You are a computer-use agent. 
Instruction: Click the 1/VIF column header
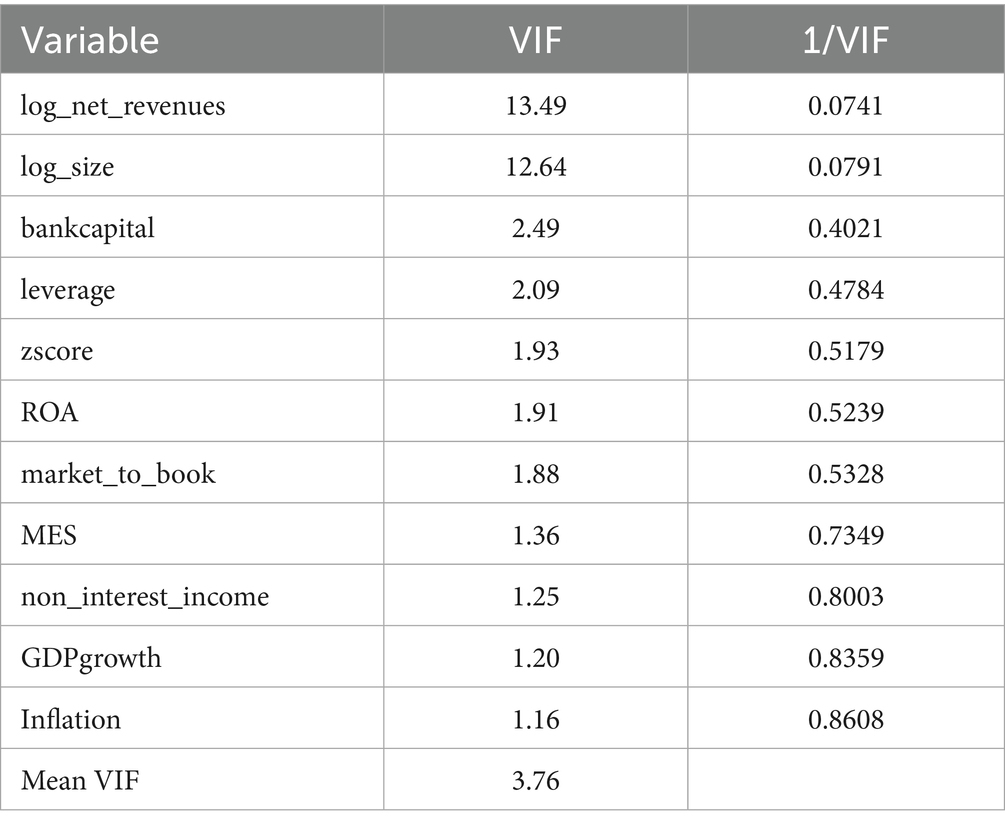click(x=845, y=40)
